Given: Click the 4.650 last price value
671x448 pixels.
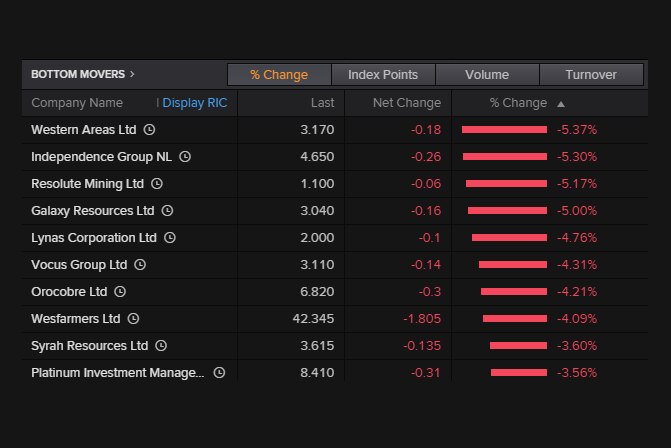Looking at the screenshot, I should click(x=317, y=157).
